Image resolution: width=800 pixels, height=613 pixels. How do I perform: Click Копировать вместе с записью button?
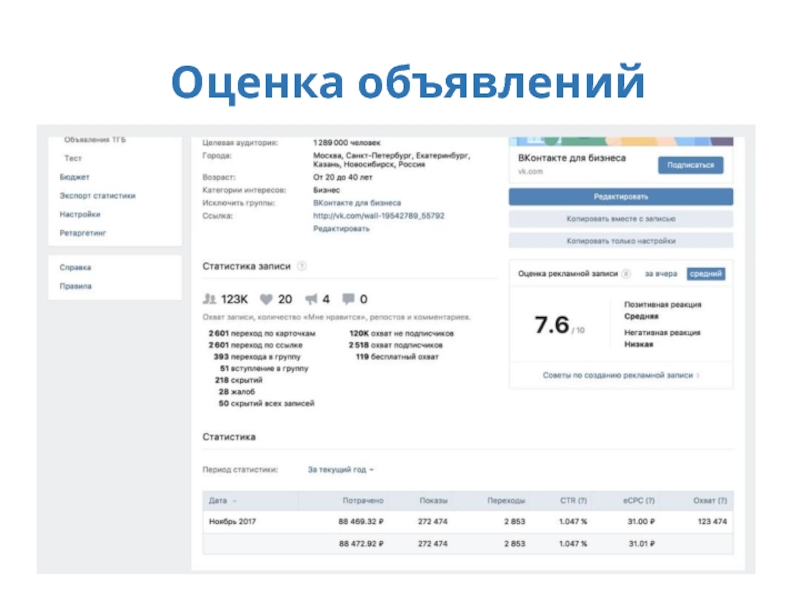(620, 218)
